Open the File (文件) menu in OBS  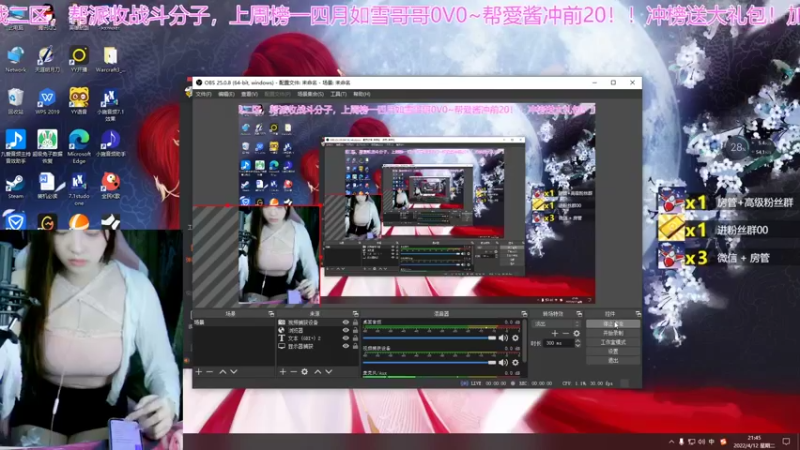coord(204,94)
